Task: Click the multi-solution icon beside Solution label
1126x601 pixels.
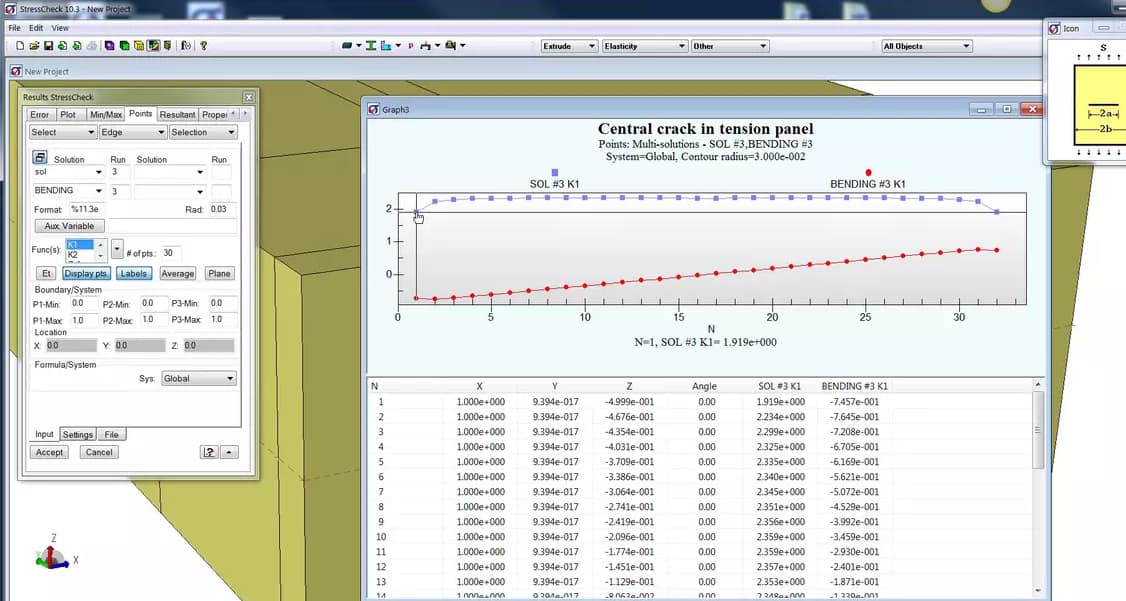Action: tap(40, 158)
